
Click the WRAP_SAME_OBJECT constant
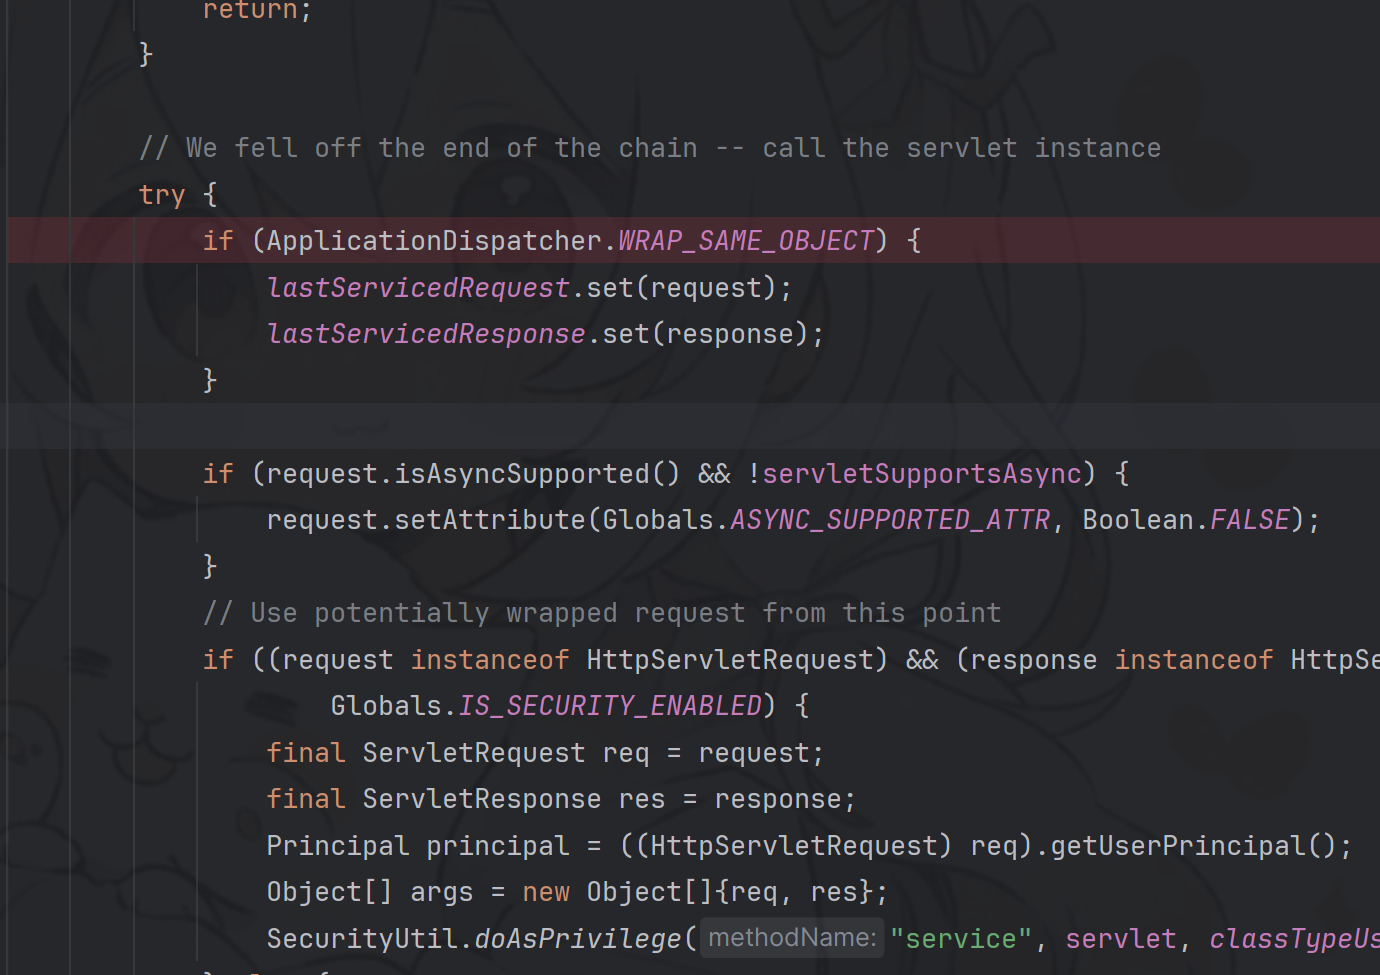[x=746, y=241]
